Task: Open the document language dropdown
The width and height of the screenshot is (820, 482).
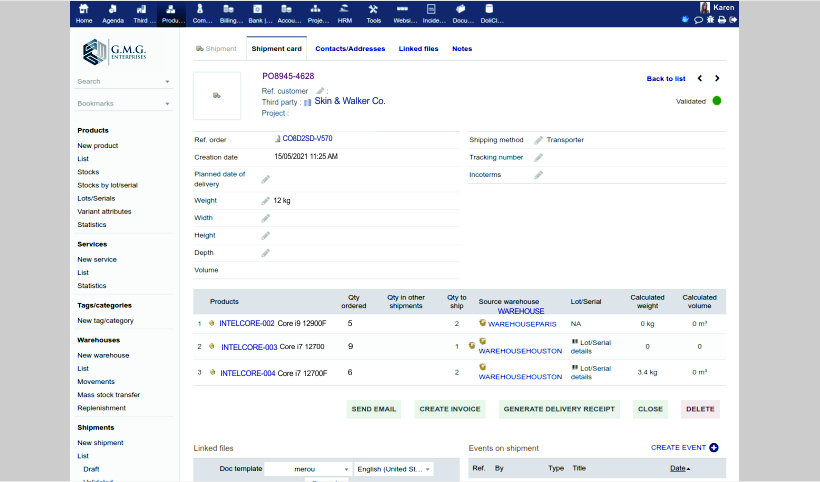Action: 394,469
